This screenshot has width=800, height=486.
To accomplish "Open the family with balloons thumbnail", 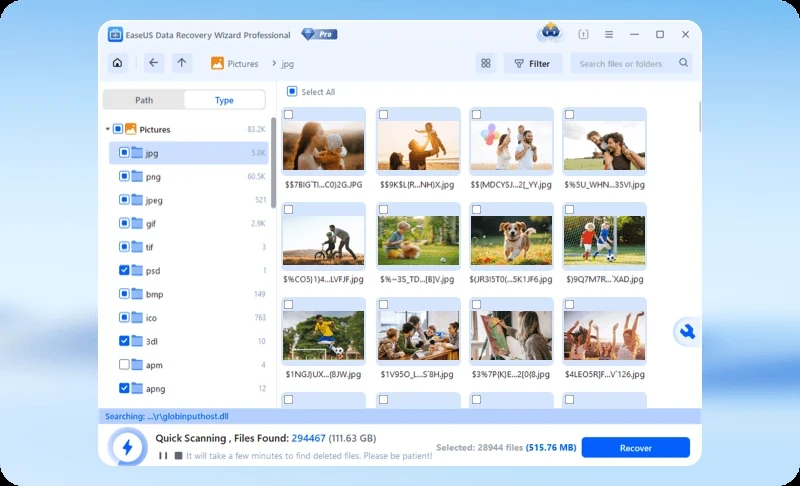I will pyautogui.click(x=511, y=145).
